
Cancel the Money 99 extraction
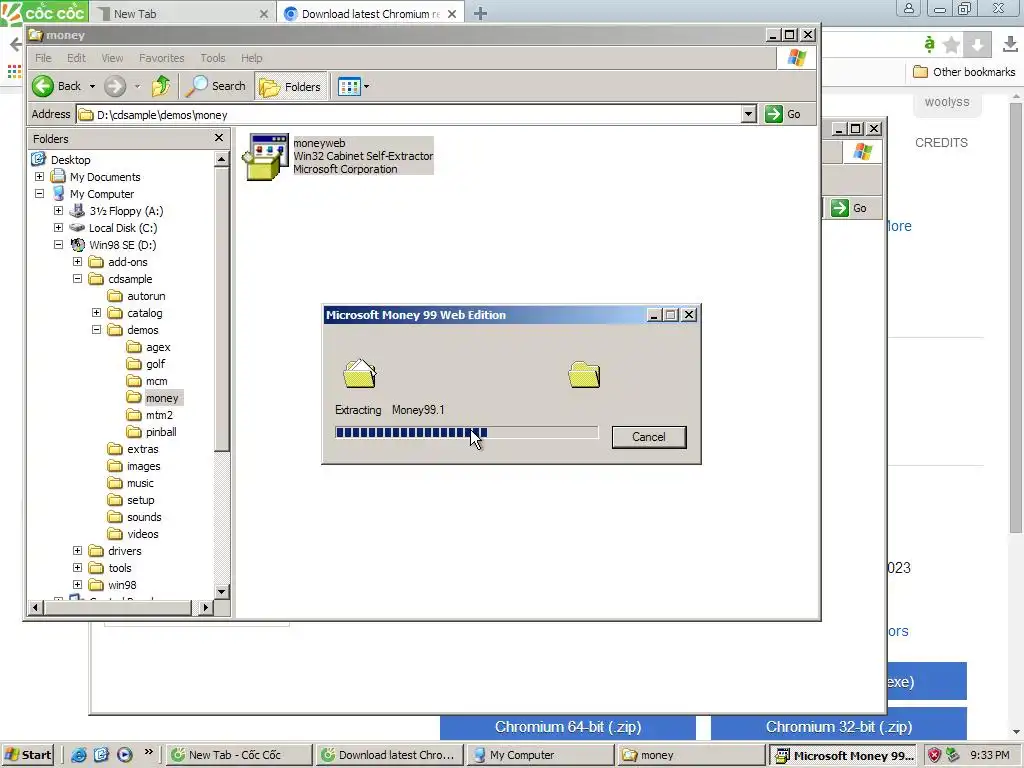click(648, 437)
